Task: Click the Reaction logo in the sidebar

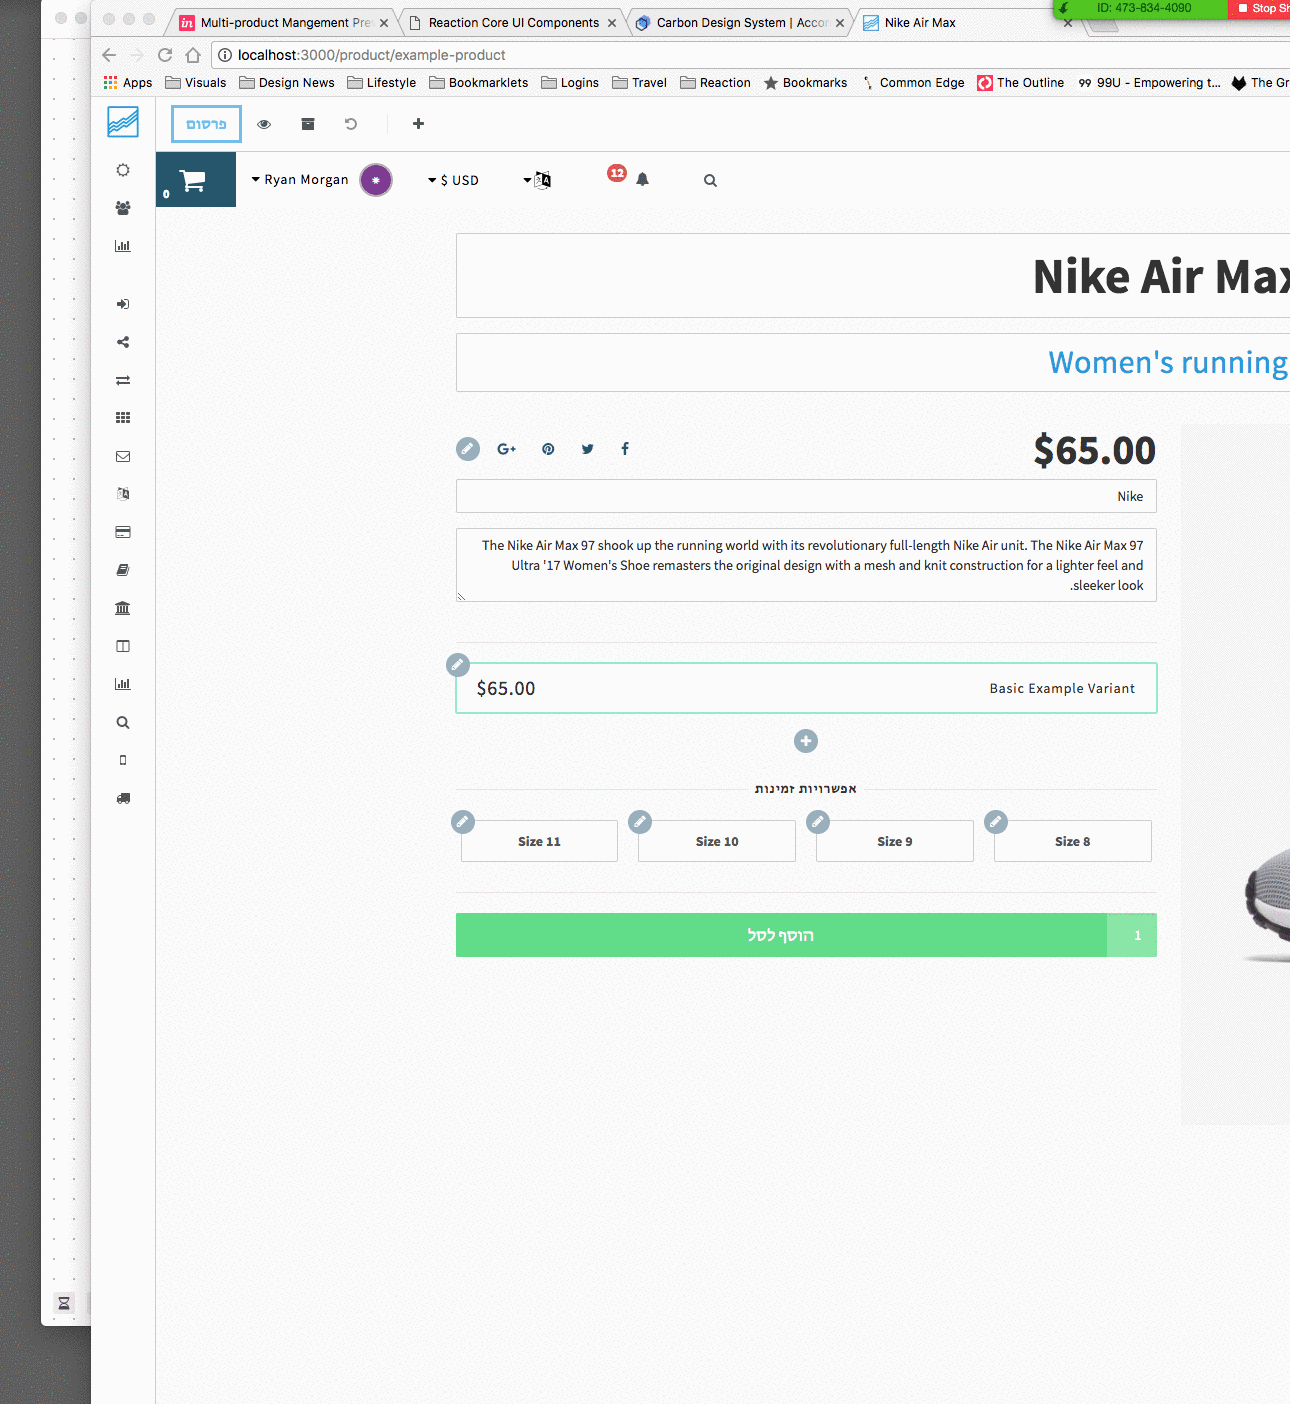Action: coord(123,122)
